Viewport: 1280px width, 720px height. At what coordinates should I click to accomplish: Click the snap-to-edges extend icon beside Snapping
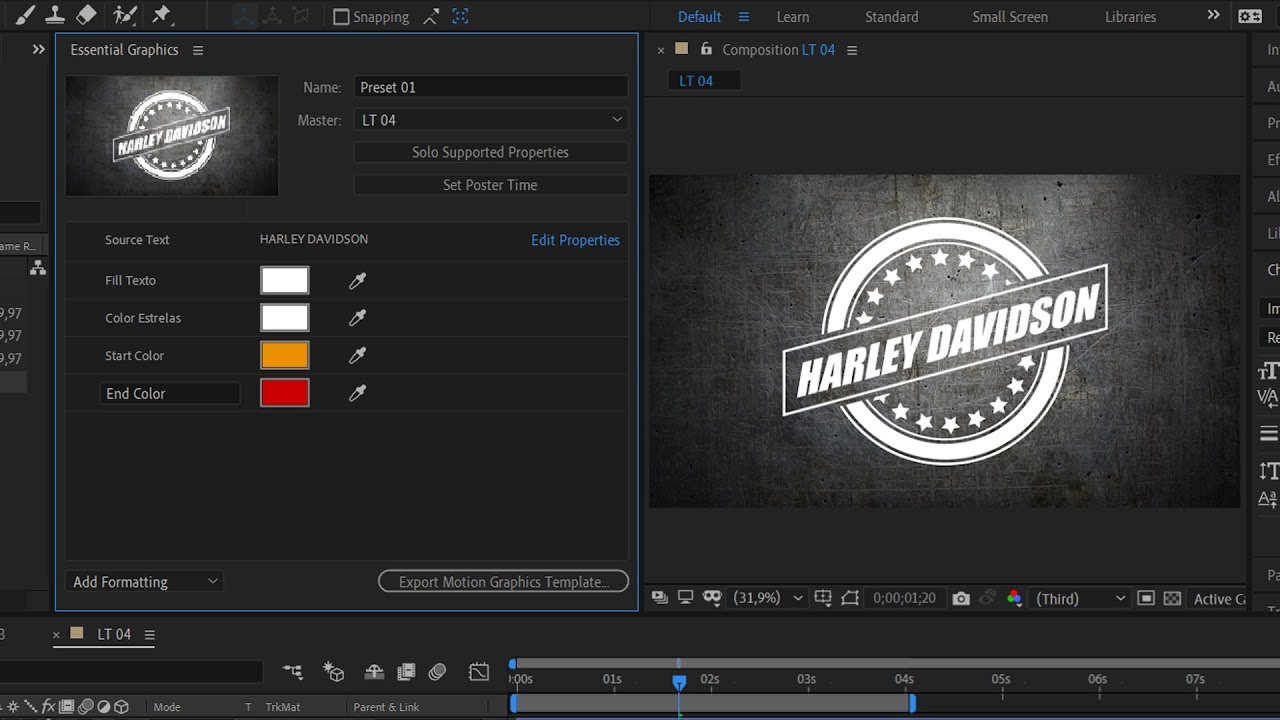[x=431, y=16]
